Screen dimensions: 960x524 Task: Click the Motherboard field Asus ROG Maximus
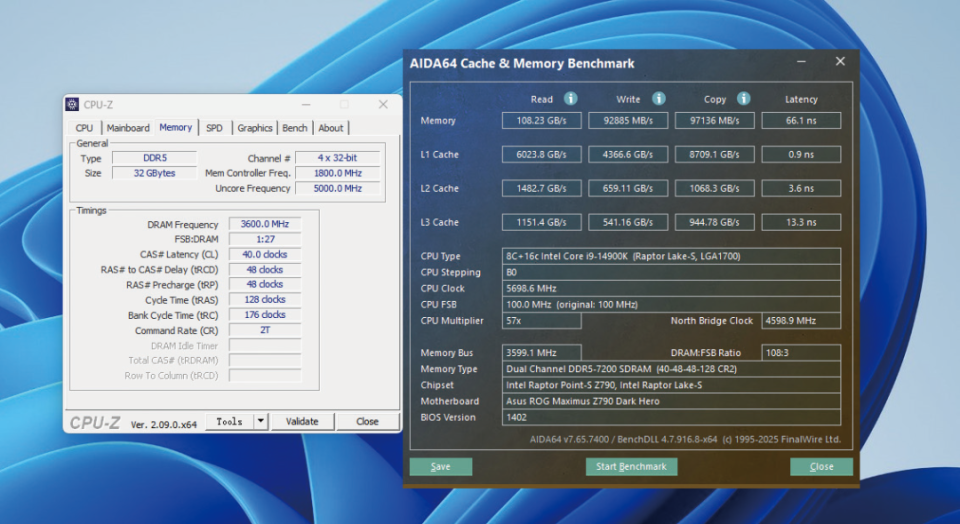click(x=671, y=401)
